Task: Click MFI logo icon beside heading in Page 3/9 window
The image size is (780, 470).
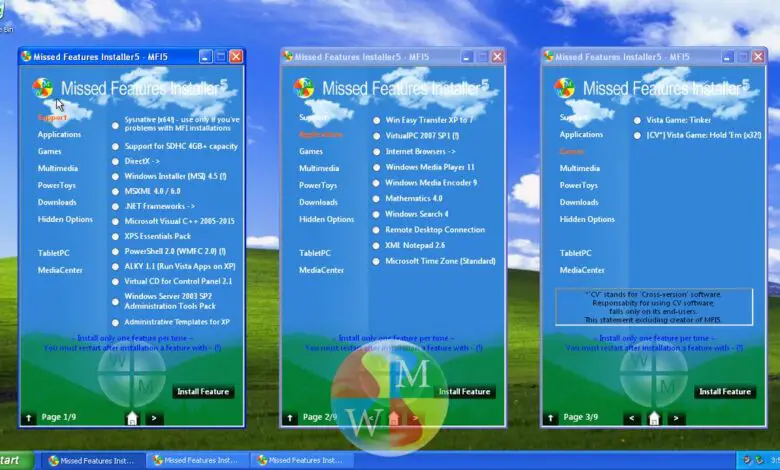Action: (x=564, y=88)
